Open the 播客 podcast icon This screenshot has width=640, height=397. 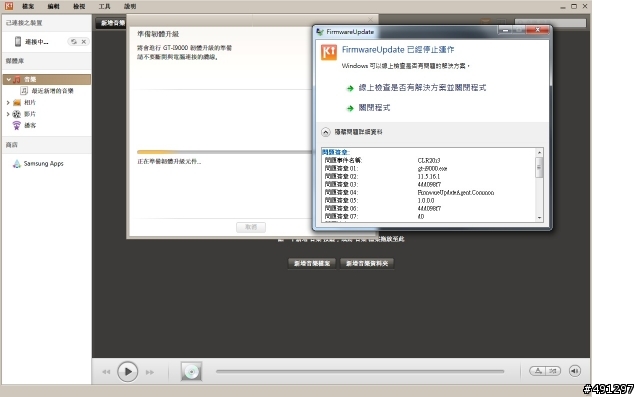(16, 125)
